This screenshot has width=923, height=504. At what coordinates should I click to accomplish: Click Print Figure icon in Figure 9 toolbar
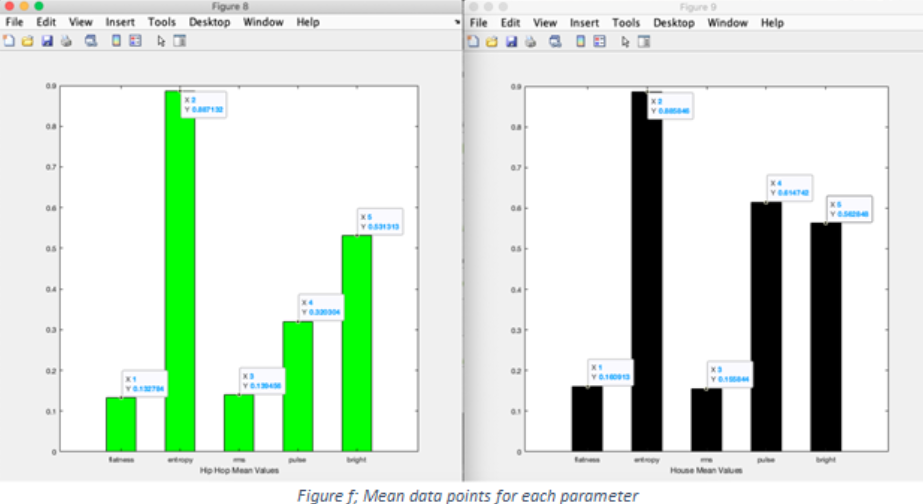[x=530, y=42]
